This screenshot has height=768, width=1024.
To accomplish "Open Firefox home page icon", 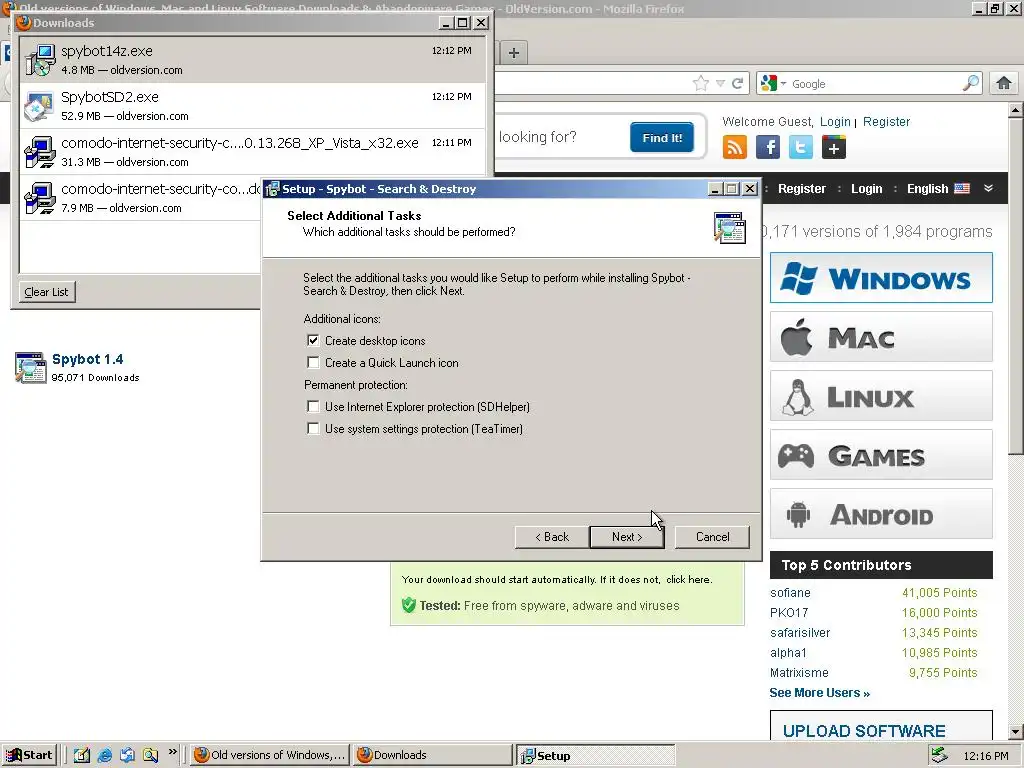I will pos(1004,83).
